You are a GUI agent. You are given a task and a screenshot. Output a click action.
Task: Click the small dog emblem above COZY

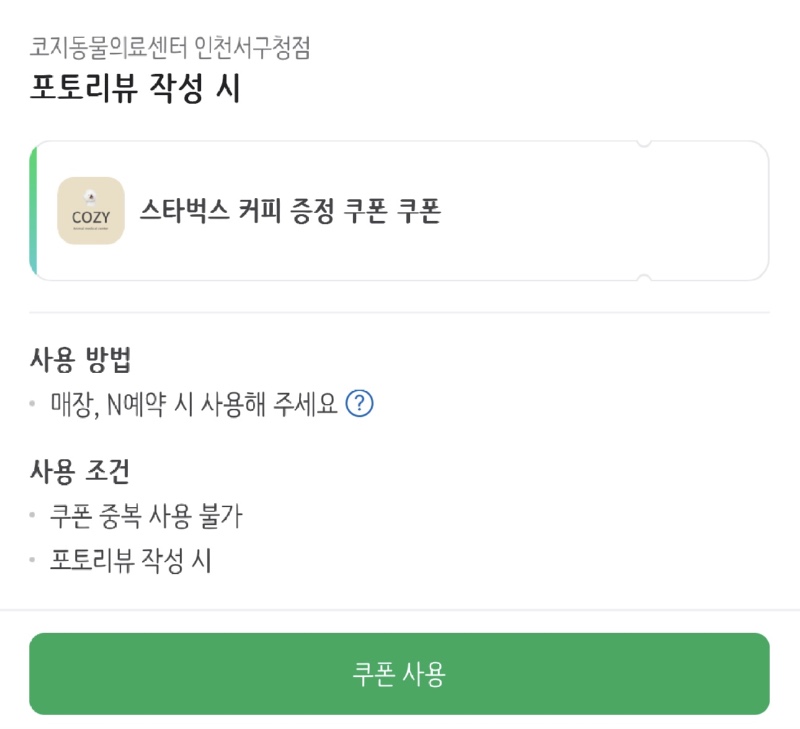(91, 196)
